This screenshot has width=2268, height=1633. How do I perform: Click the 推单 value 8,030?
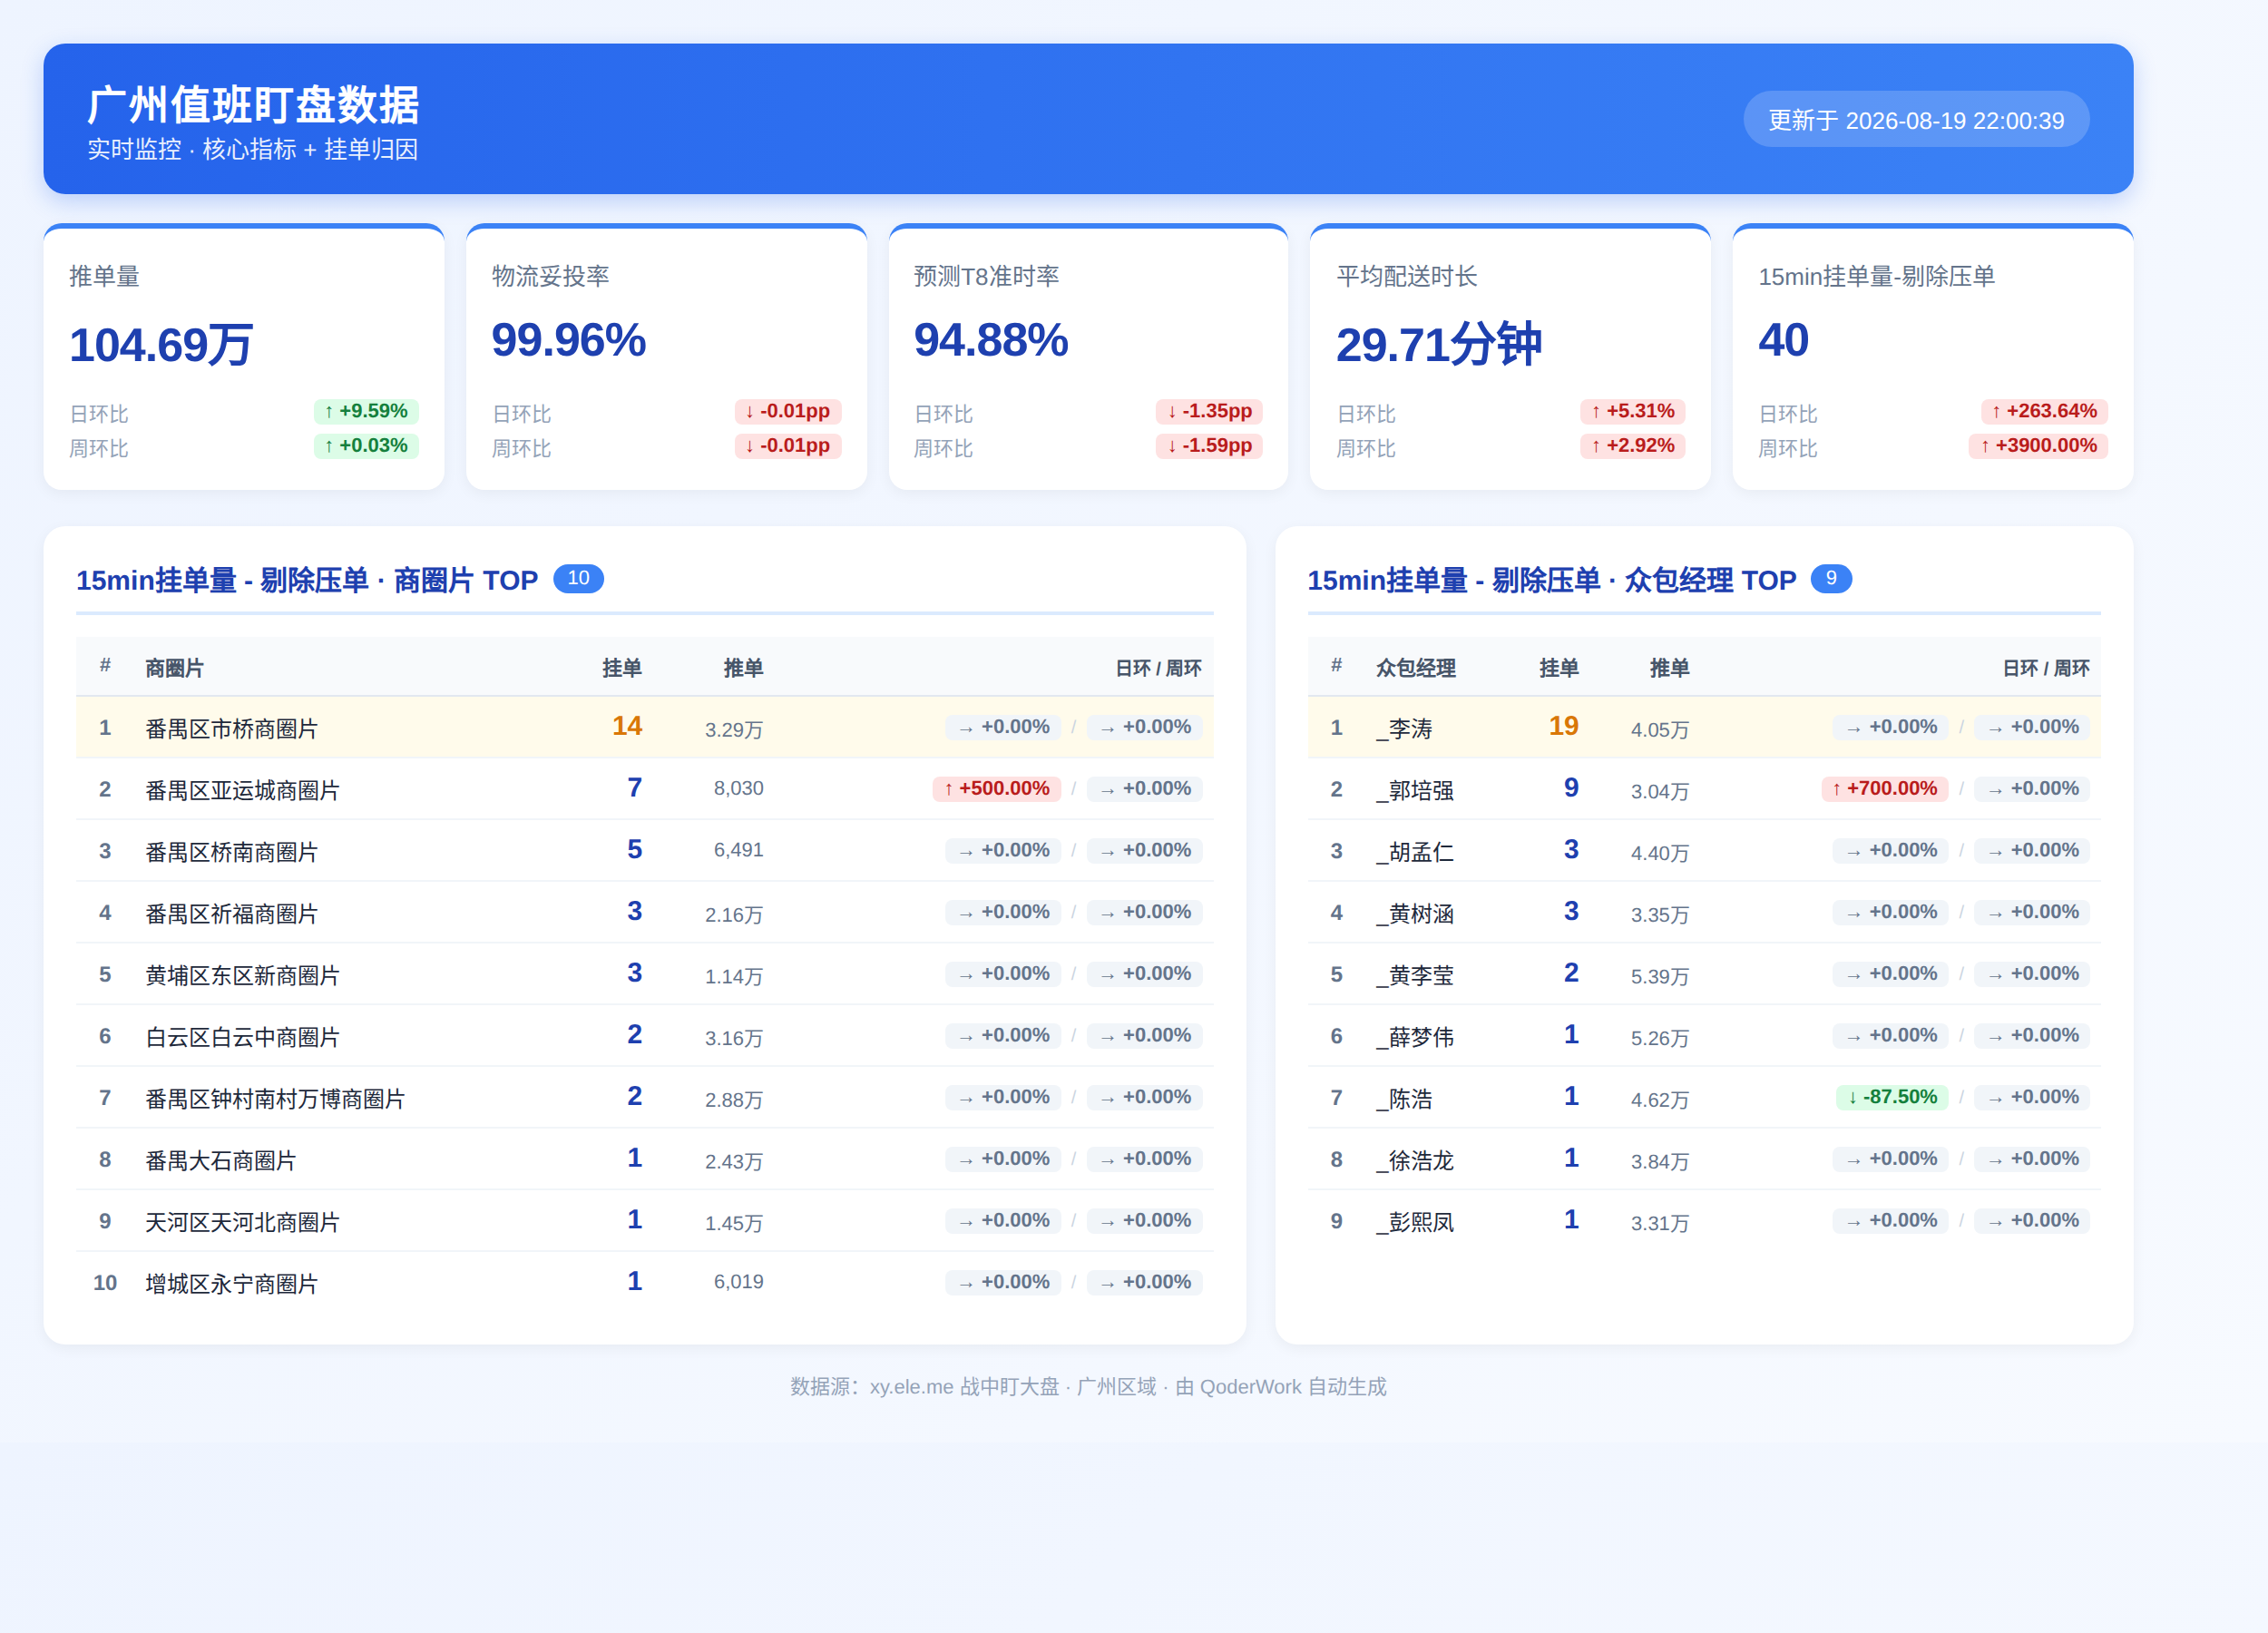click(738, 788)
